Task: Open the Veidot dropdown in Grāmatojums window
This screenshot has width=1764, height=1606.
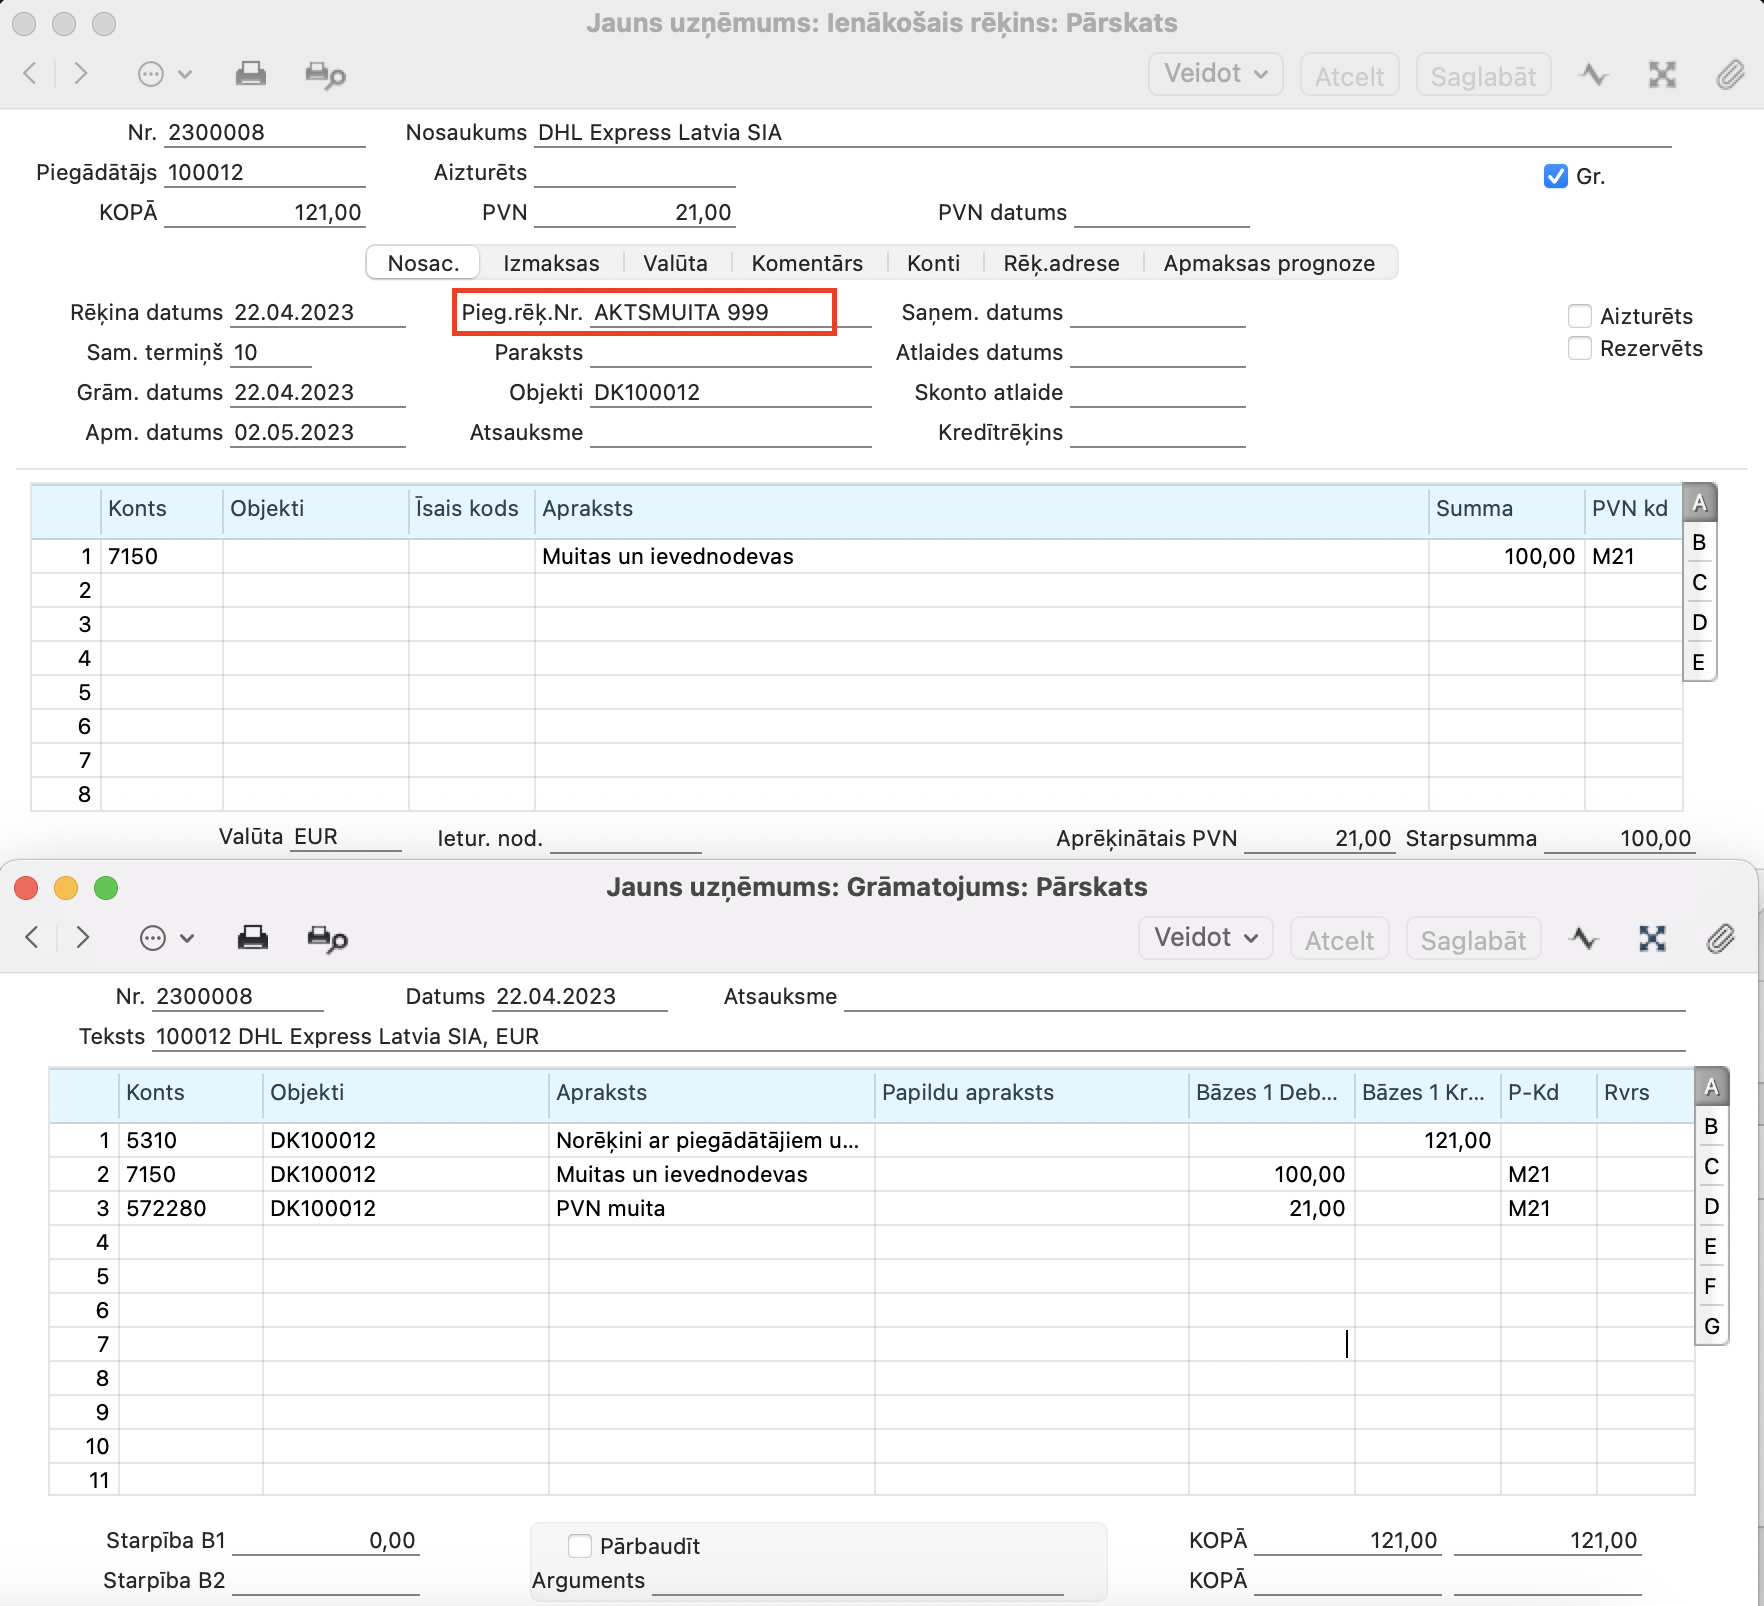Action: [1205, 938]
